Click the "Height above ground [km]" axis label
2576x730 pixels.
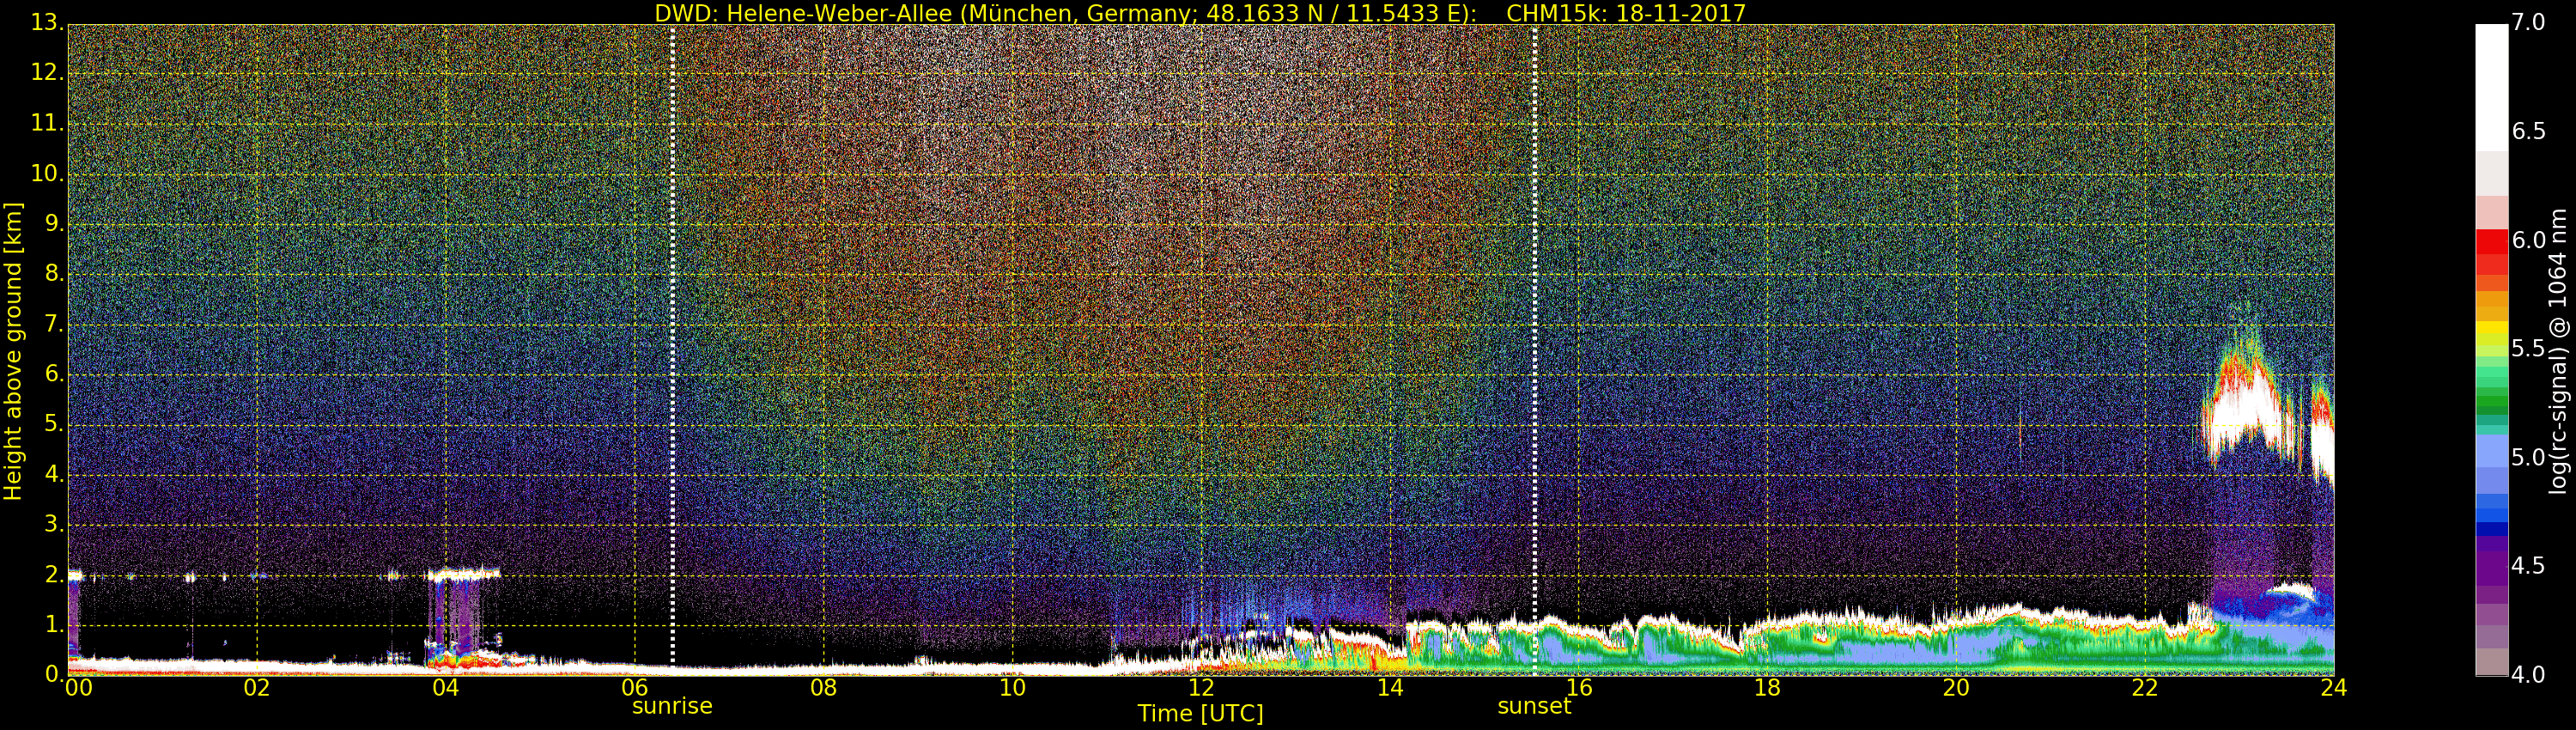click(x=13, y=351)
